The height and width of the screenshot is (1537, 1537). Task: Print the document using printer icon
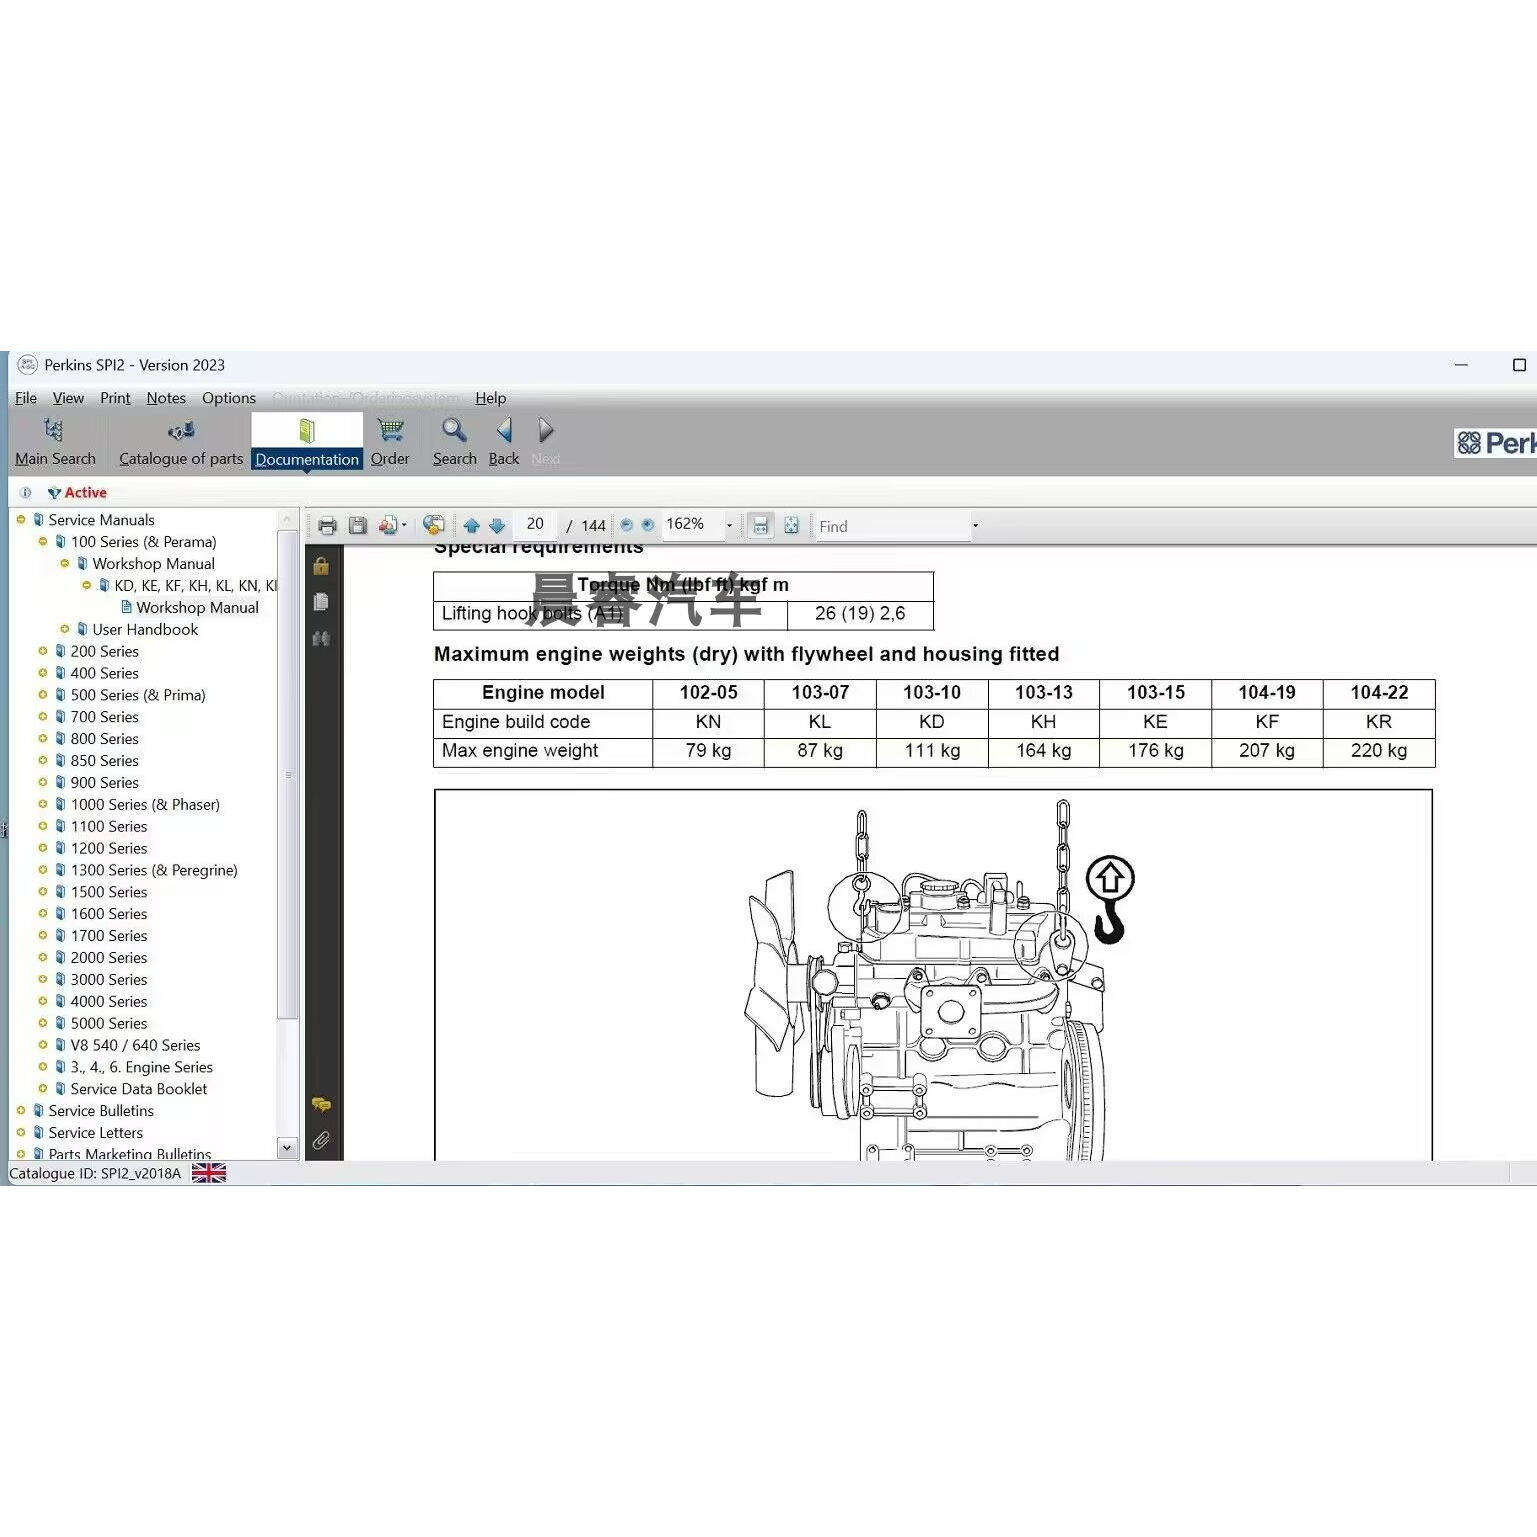pyautogui.click(x=327, y=526)
